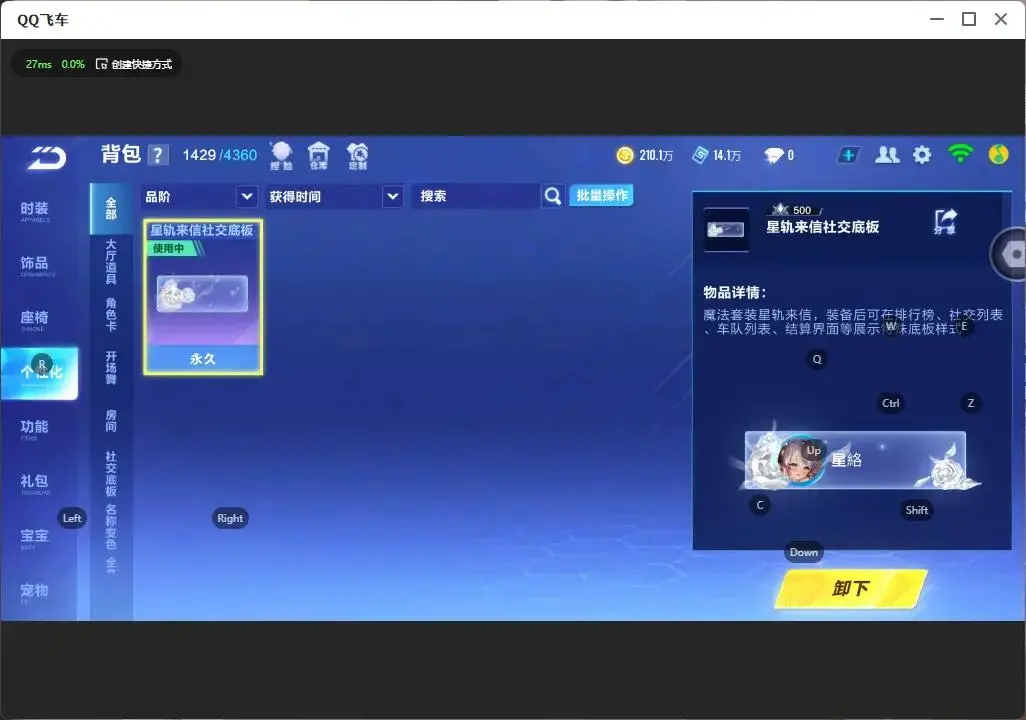Select the 角色卡 character card sub-tab
This screenshot has height=720, width=1026.
coord(111,315)
